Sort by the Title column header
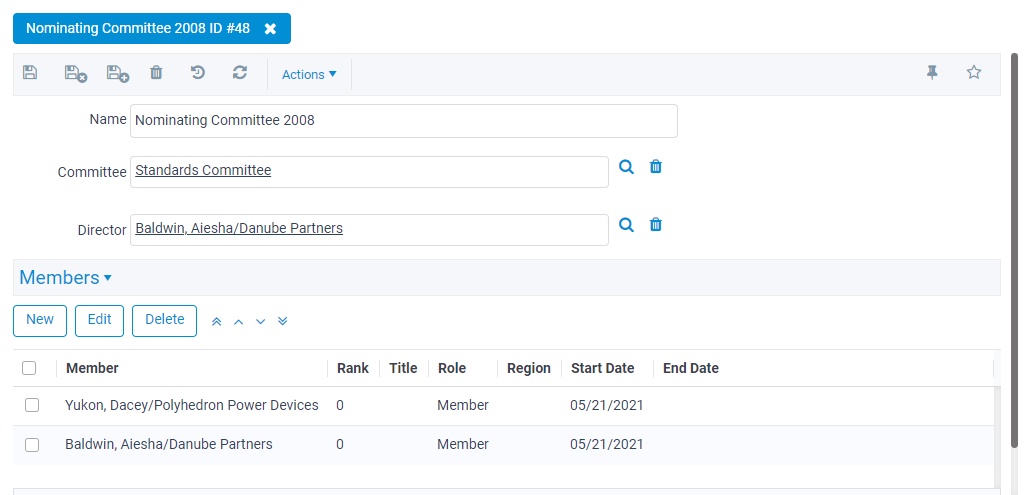 (403, 368)
